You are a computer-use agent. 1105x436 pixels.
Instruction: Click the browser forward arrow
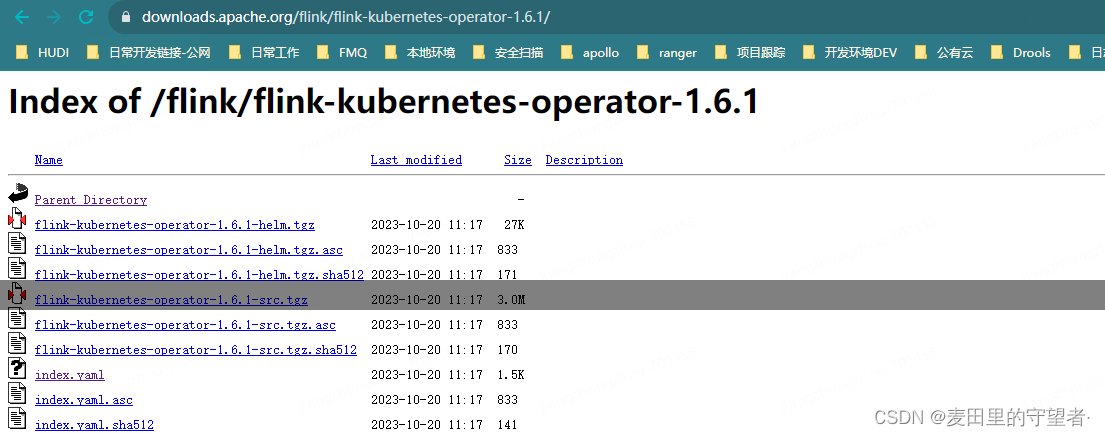tap(54, 17)
